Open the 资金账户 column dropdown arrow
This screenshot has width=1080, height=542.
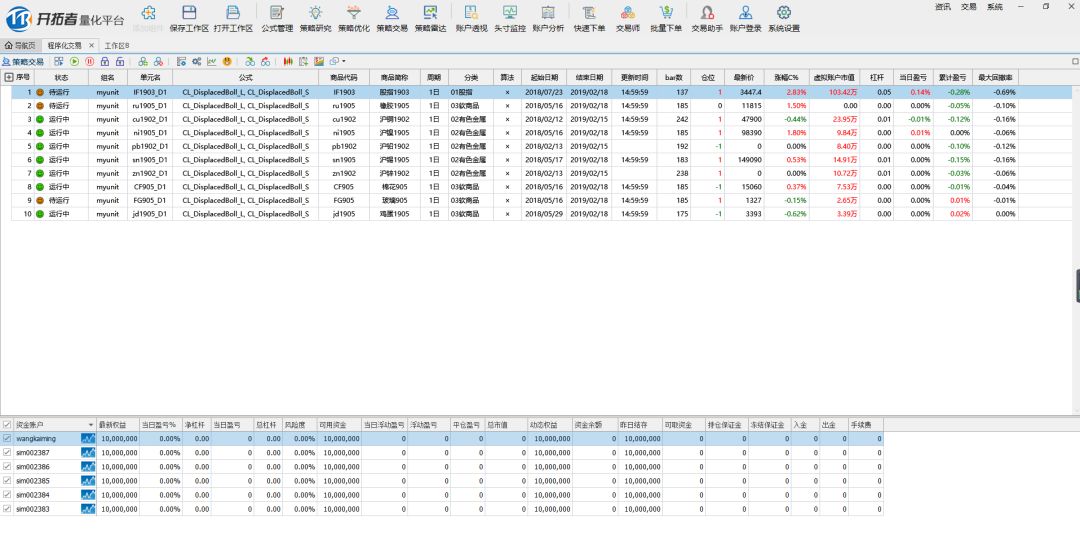click(x=91, y=425)
